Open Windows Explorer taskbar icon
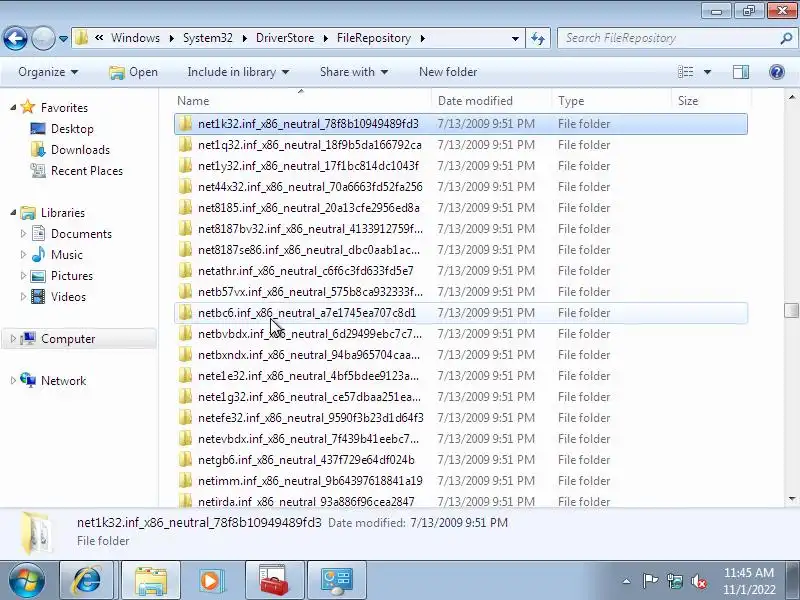Image resolution: width=800 pixels, height=600 pixels. click(x=151, y=580)
